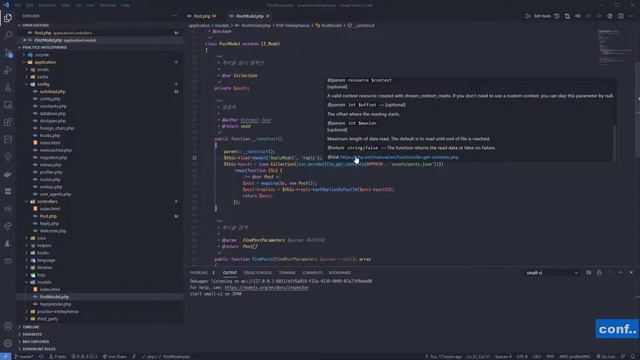Click PostModel.php in the breadcrumb
This screenshot has height=360, width=640.
pos(256,25)
